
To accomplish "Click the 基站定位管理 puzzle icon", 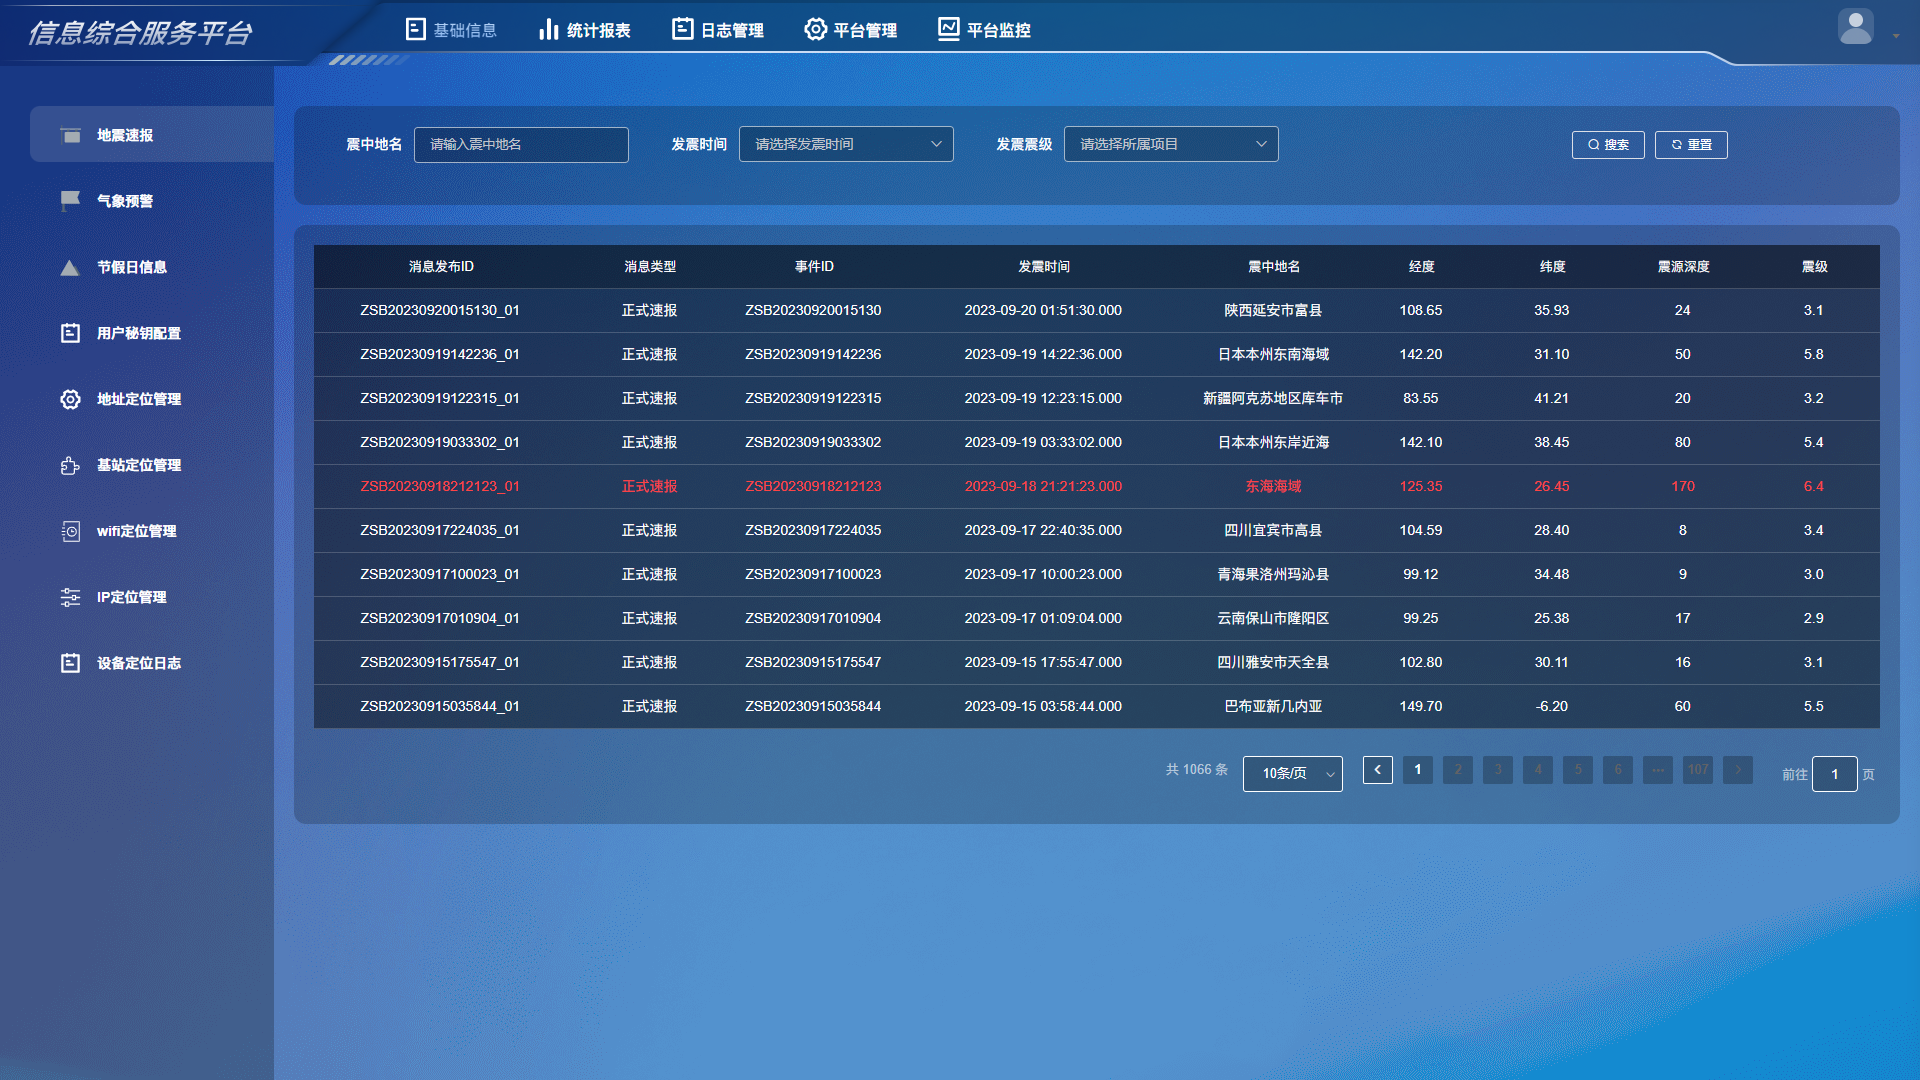I will [x=70, y=465].
